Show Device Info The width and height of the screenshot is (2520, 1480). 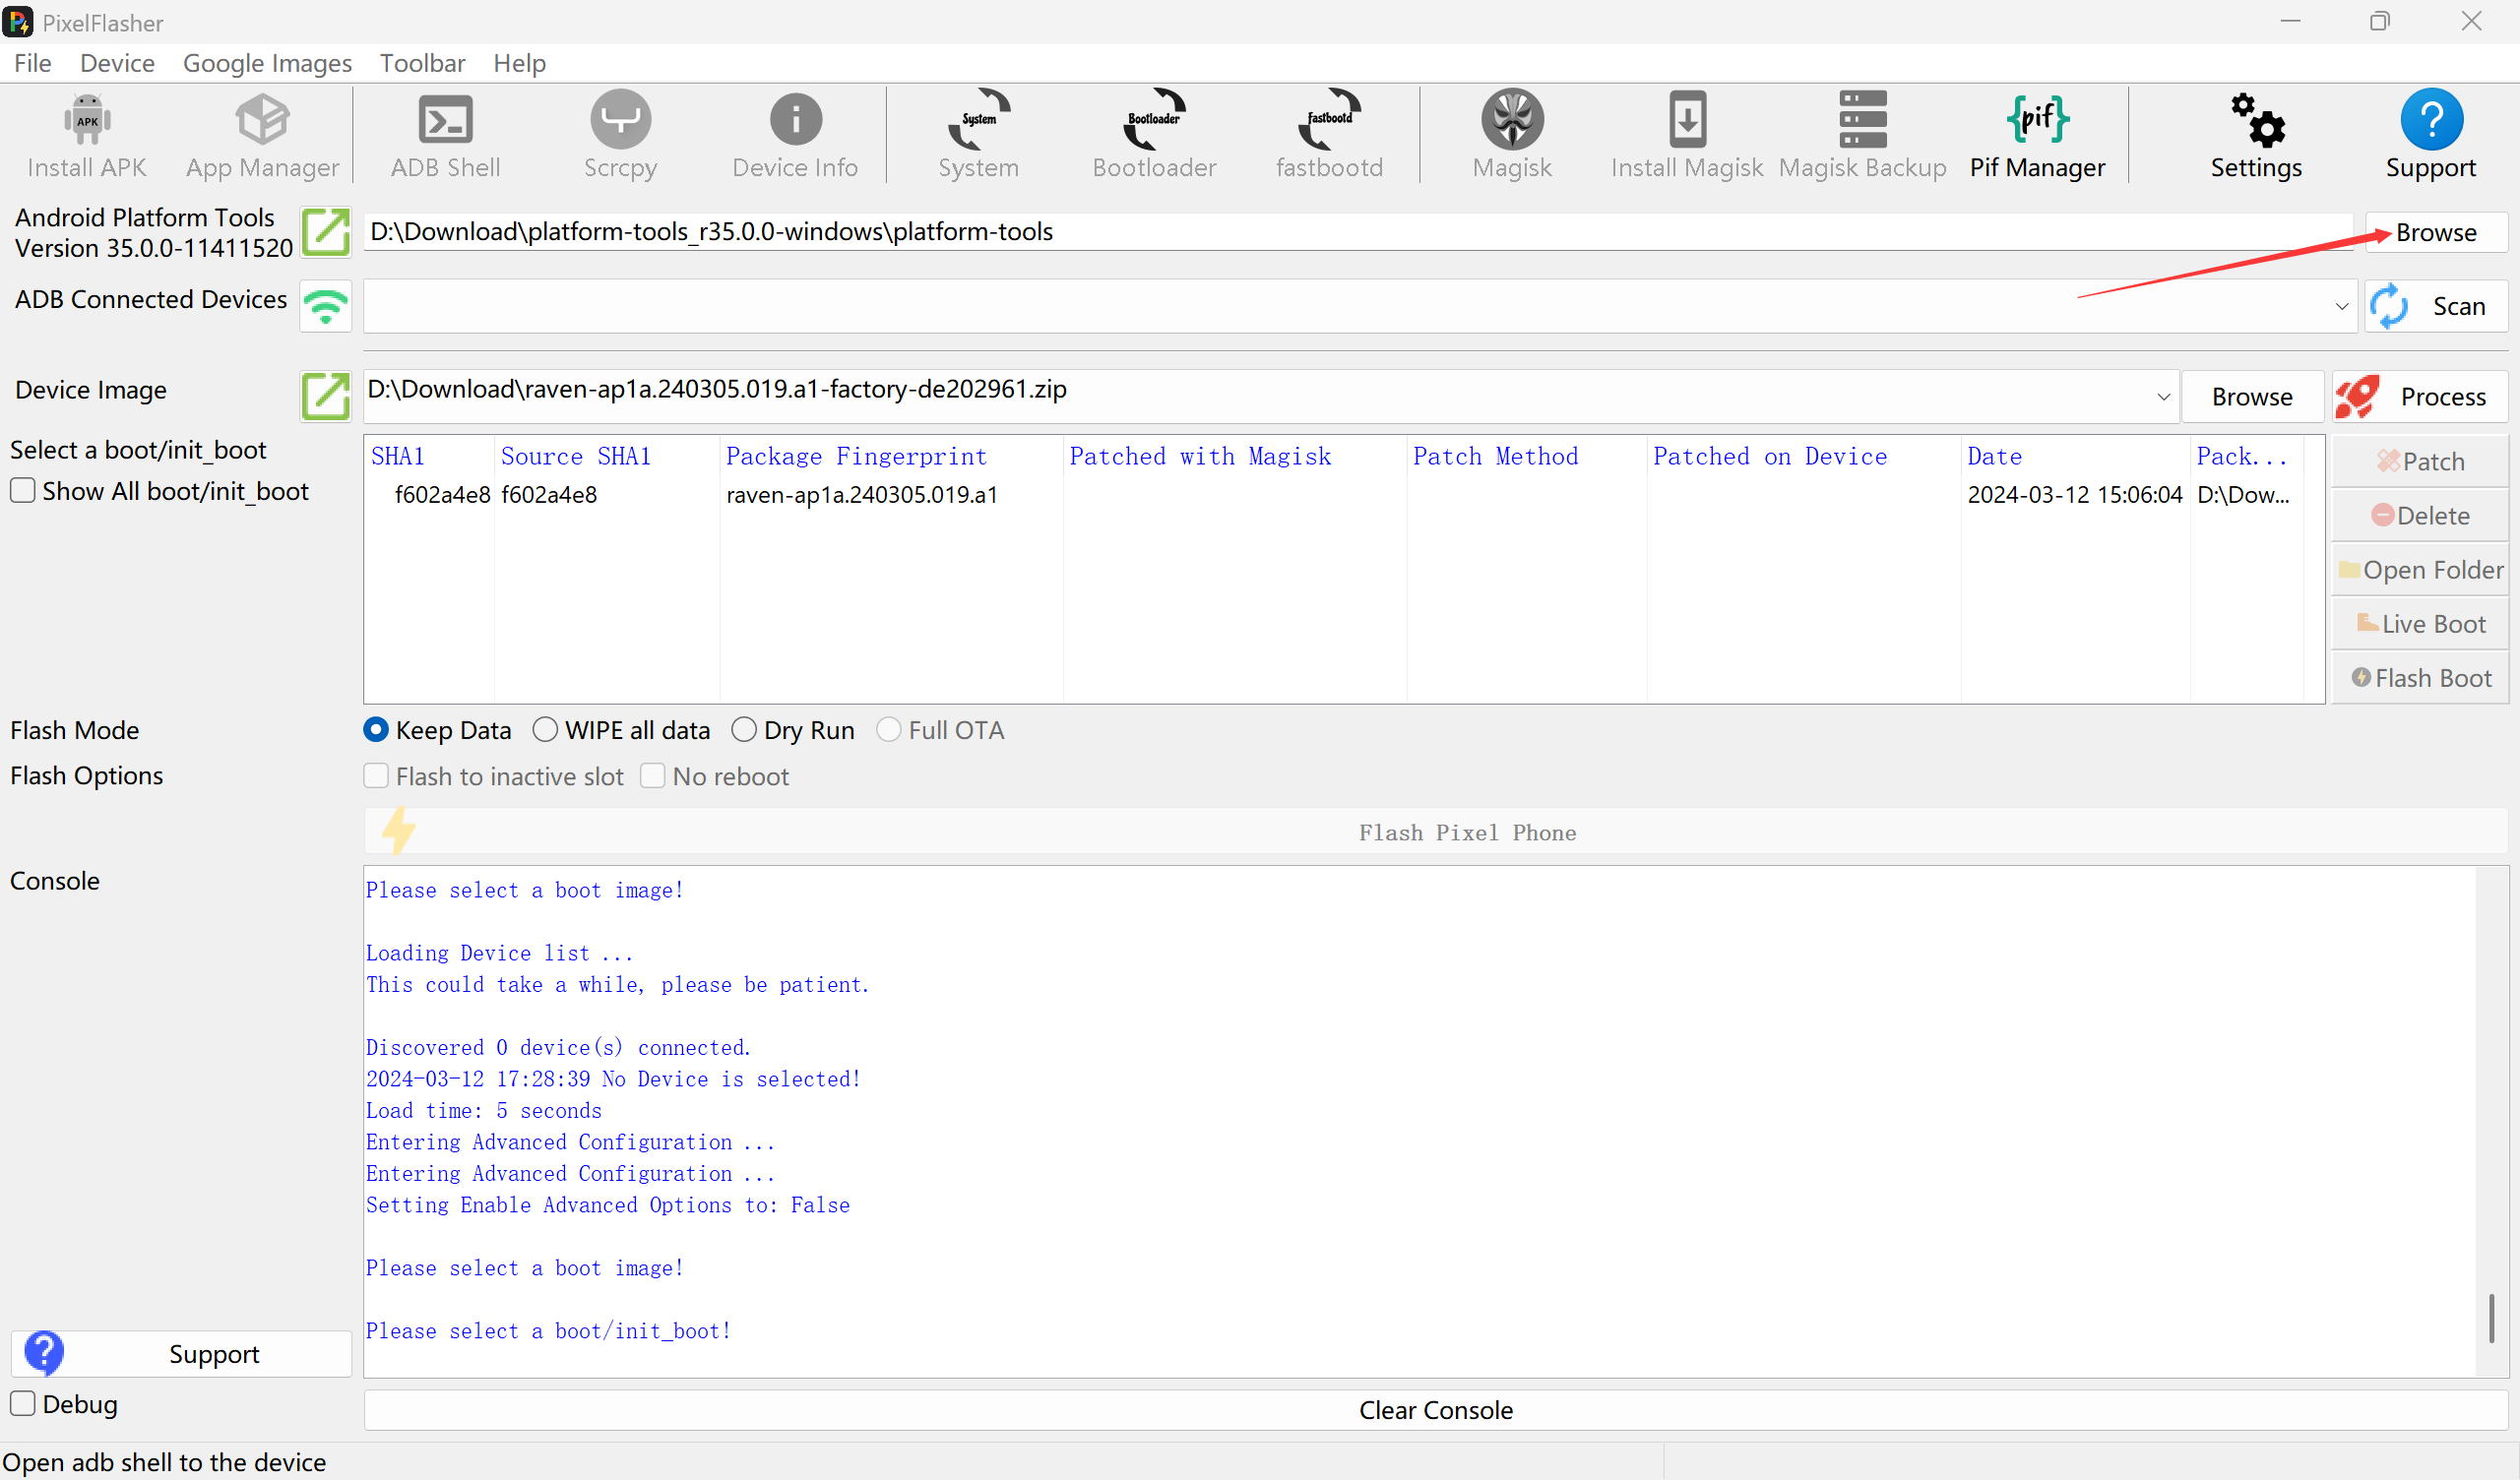tap(795, 135)
